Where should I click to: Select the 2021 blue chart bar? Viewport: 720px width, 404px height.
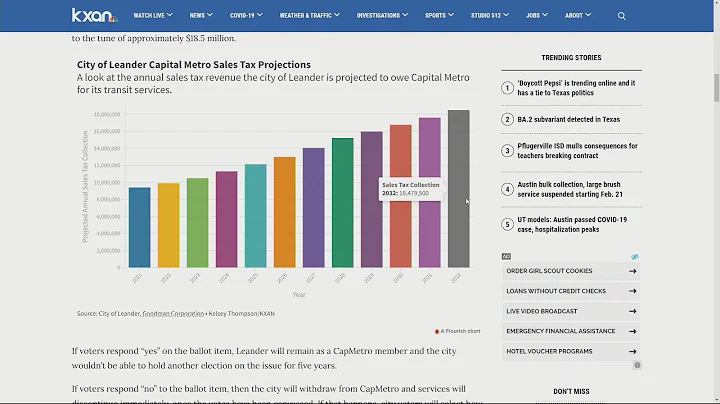pyautogui.click(x=139, y=227)
